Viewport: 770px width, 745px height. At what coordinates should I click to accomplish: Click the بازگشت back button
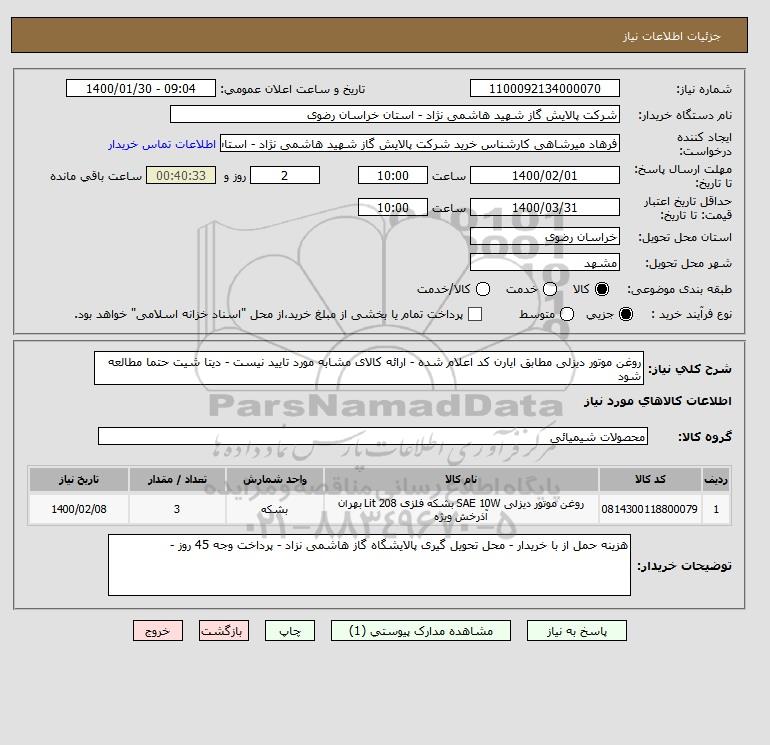pyautogui.click(x=224, y=631)
